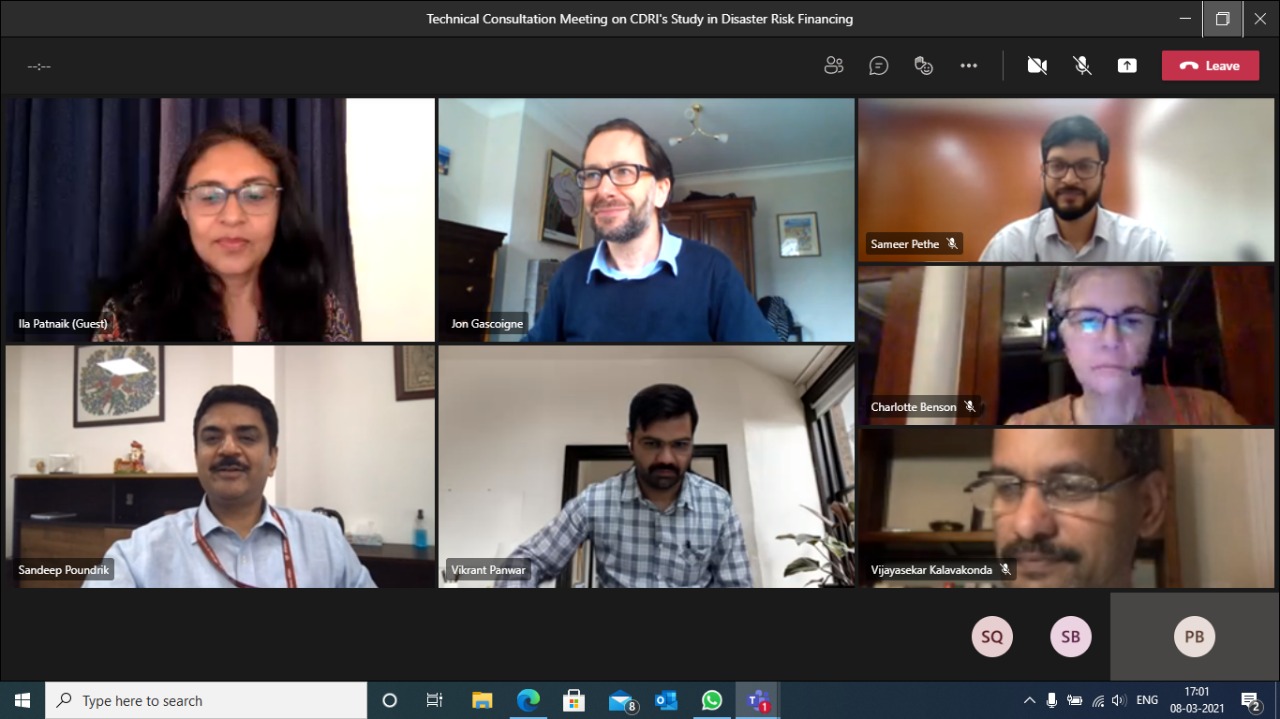This screenshot has width=1280, height=719.
Task: Select Charlotte Benson video tile
Action: point(1066,345)
